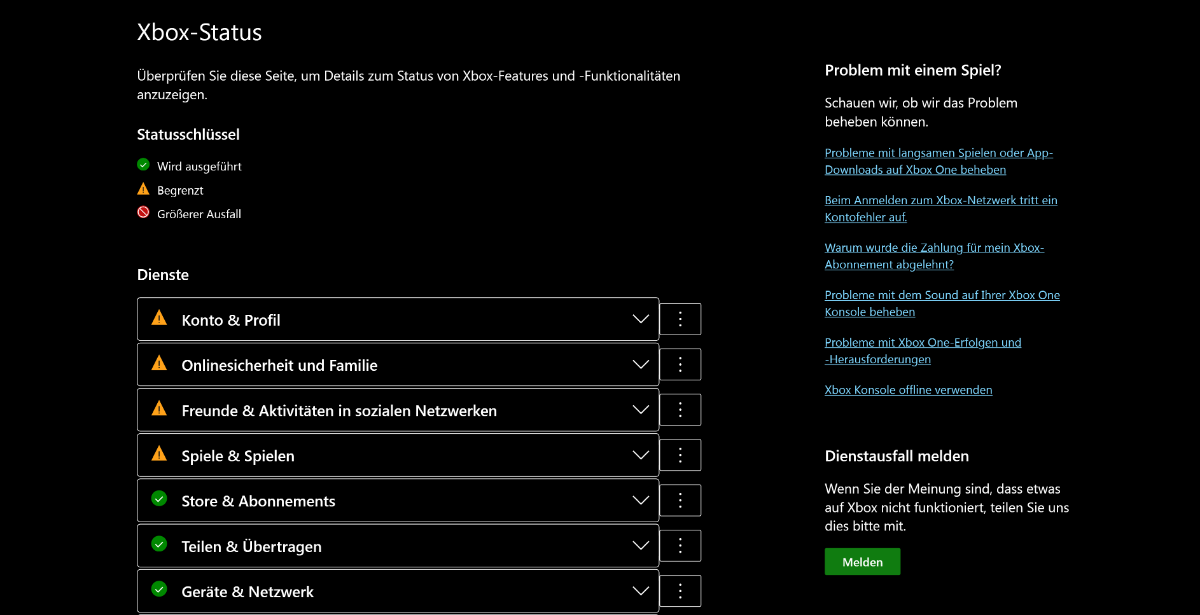This screenshot has height=615, width=1200.
Task: Click green check icon beside Teilen & Übertragen
Action: pos(159,544)
